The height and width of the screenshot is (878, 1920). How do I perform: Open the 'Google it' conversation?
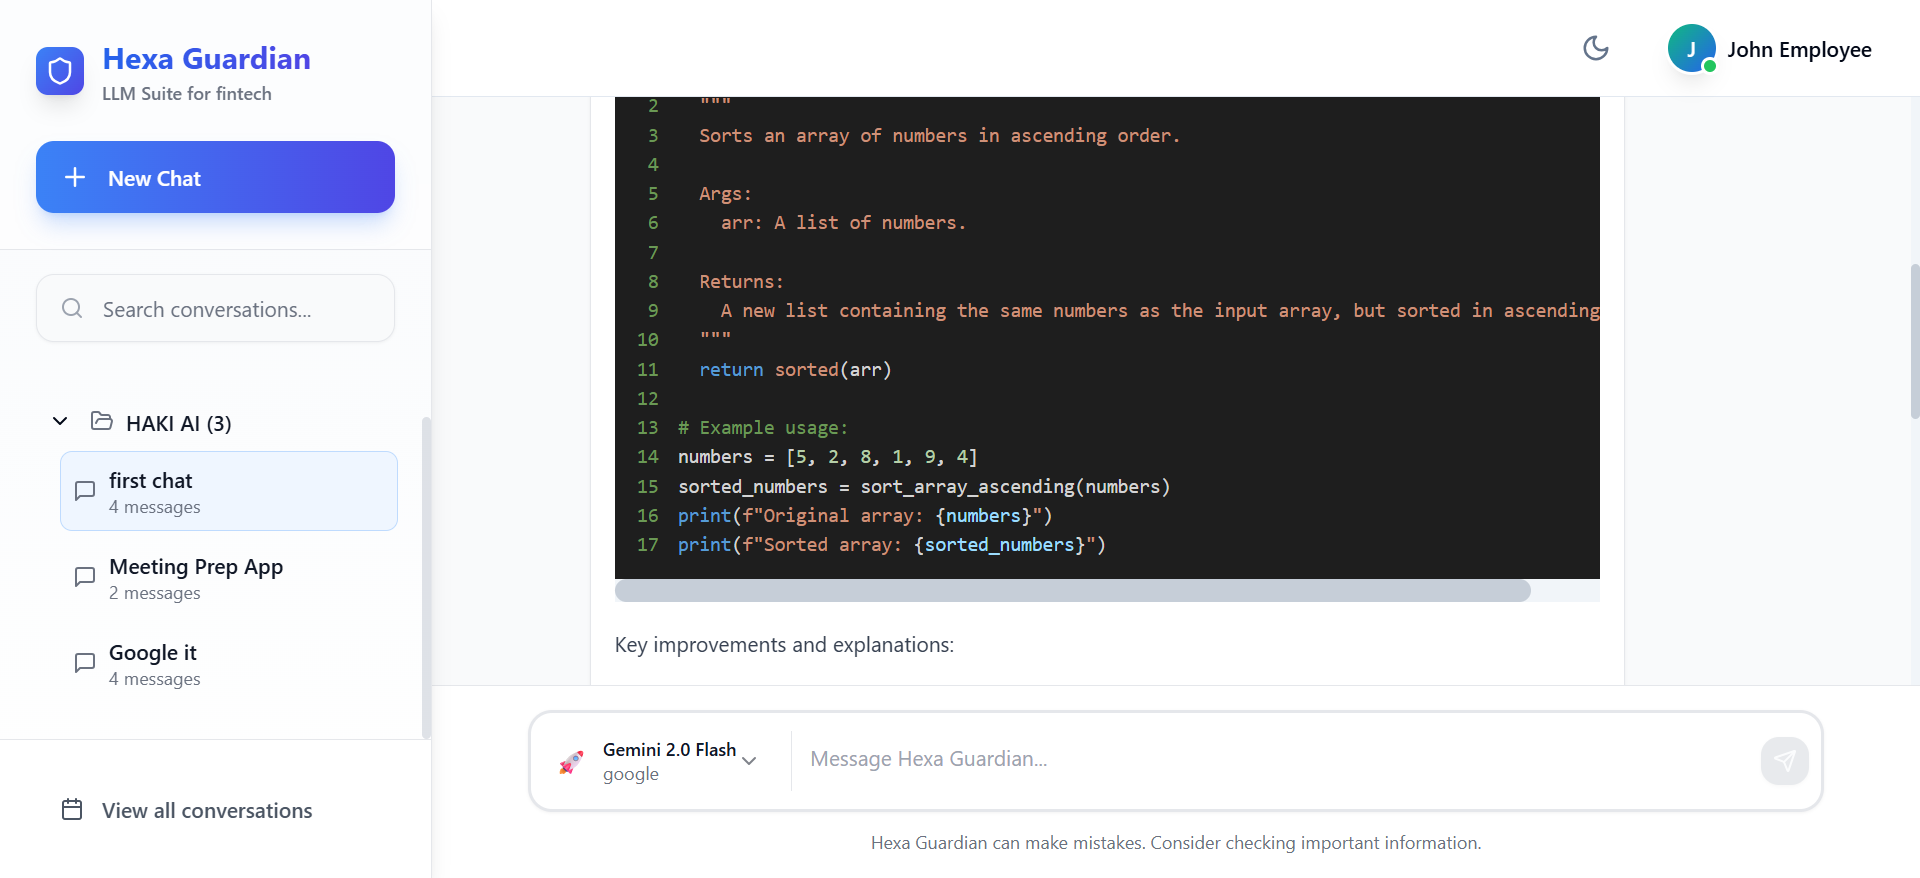[x=229, y=664]
